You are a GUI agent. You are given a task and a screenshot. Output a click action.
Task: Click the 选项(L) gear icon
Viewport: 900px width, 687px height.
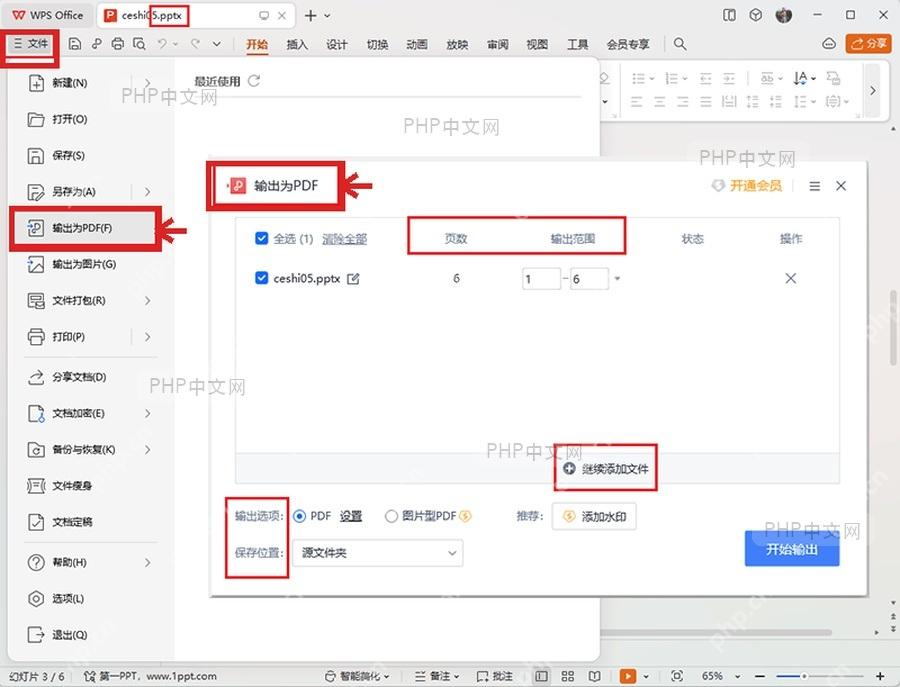coord(36,599)
